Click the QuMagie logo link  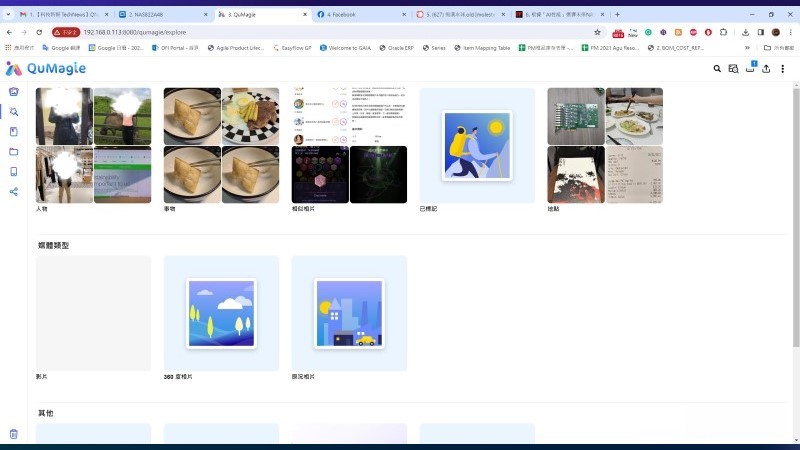(46, 68)
